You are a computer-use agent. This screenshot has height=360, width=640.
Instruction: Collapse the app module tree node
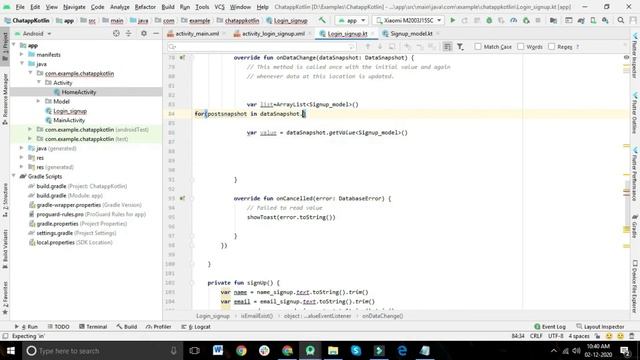tap(14, 45)
